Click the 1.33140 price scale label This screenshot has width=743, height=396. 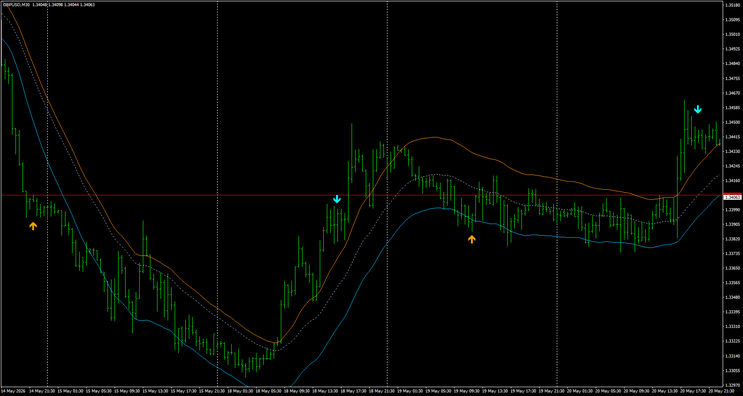(x=732, y=356)
